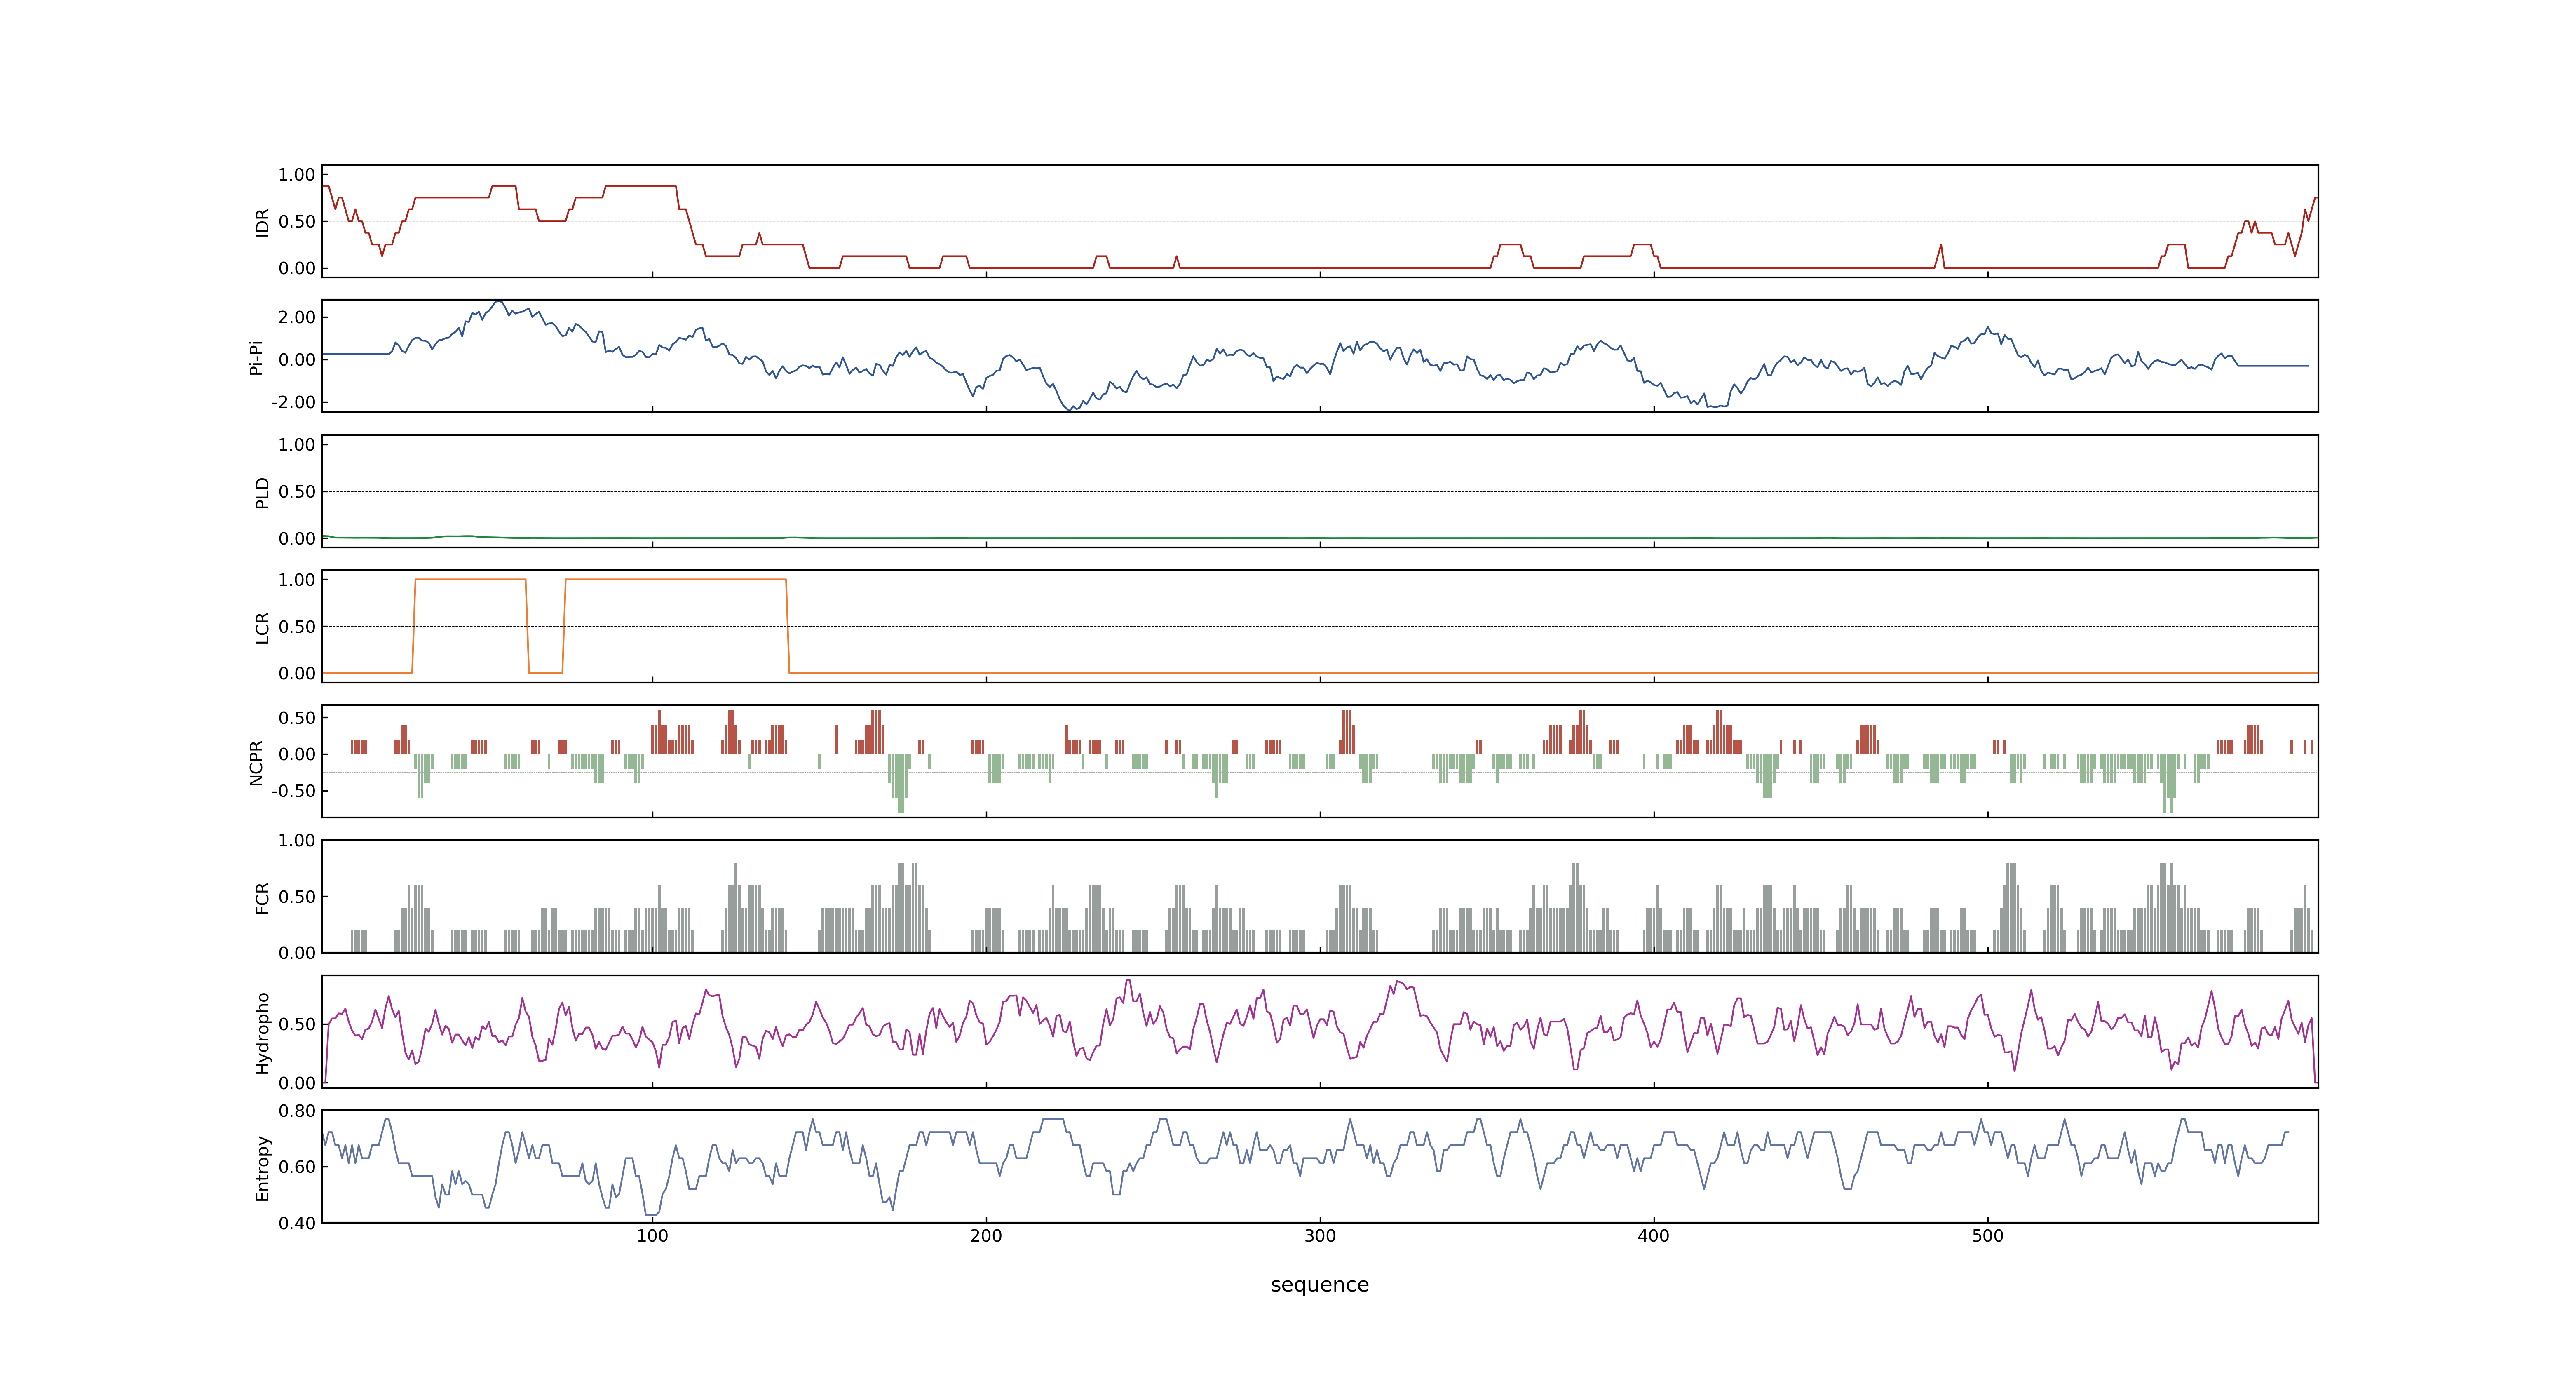2576x1374 pixels.
Task: Click the 1.00 tick of the FCR panel
Action: [297, 841]
